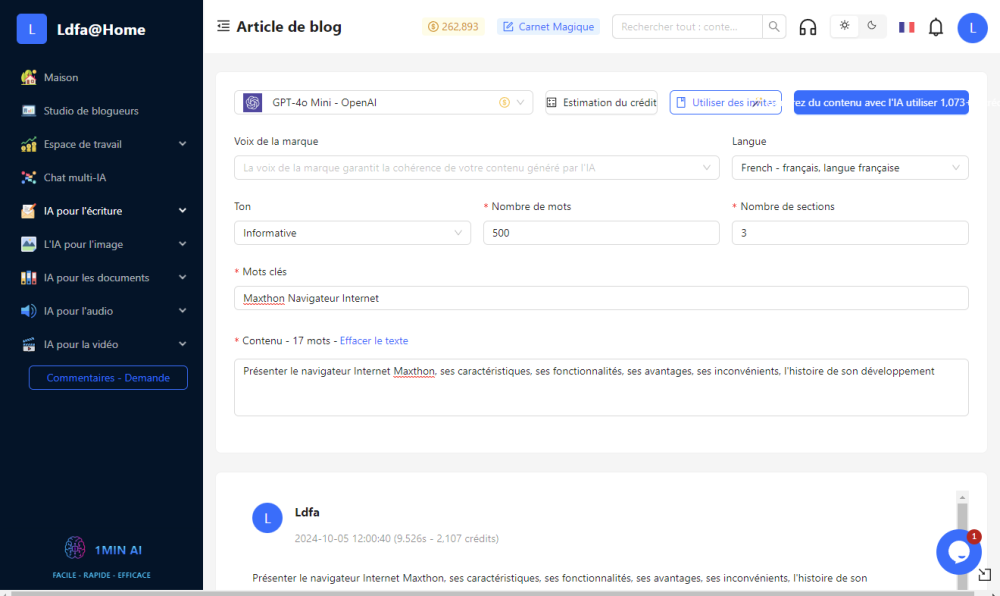Viewport: 1000px width, 596px height.
Task: Click the sidebar collapse menu icon
Action: 223,27
